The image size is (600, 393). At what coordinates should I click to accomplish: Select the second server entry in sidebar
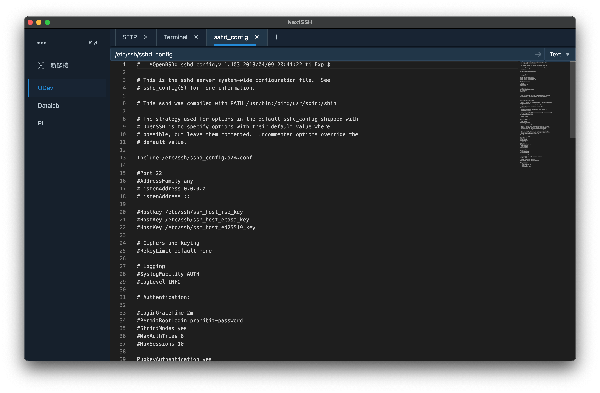pyautogui.click(x=67, y=106)
